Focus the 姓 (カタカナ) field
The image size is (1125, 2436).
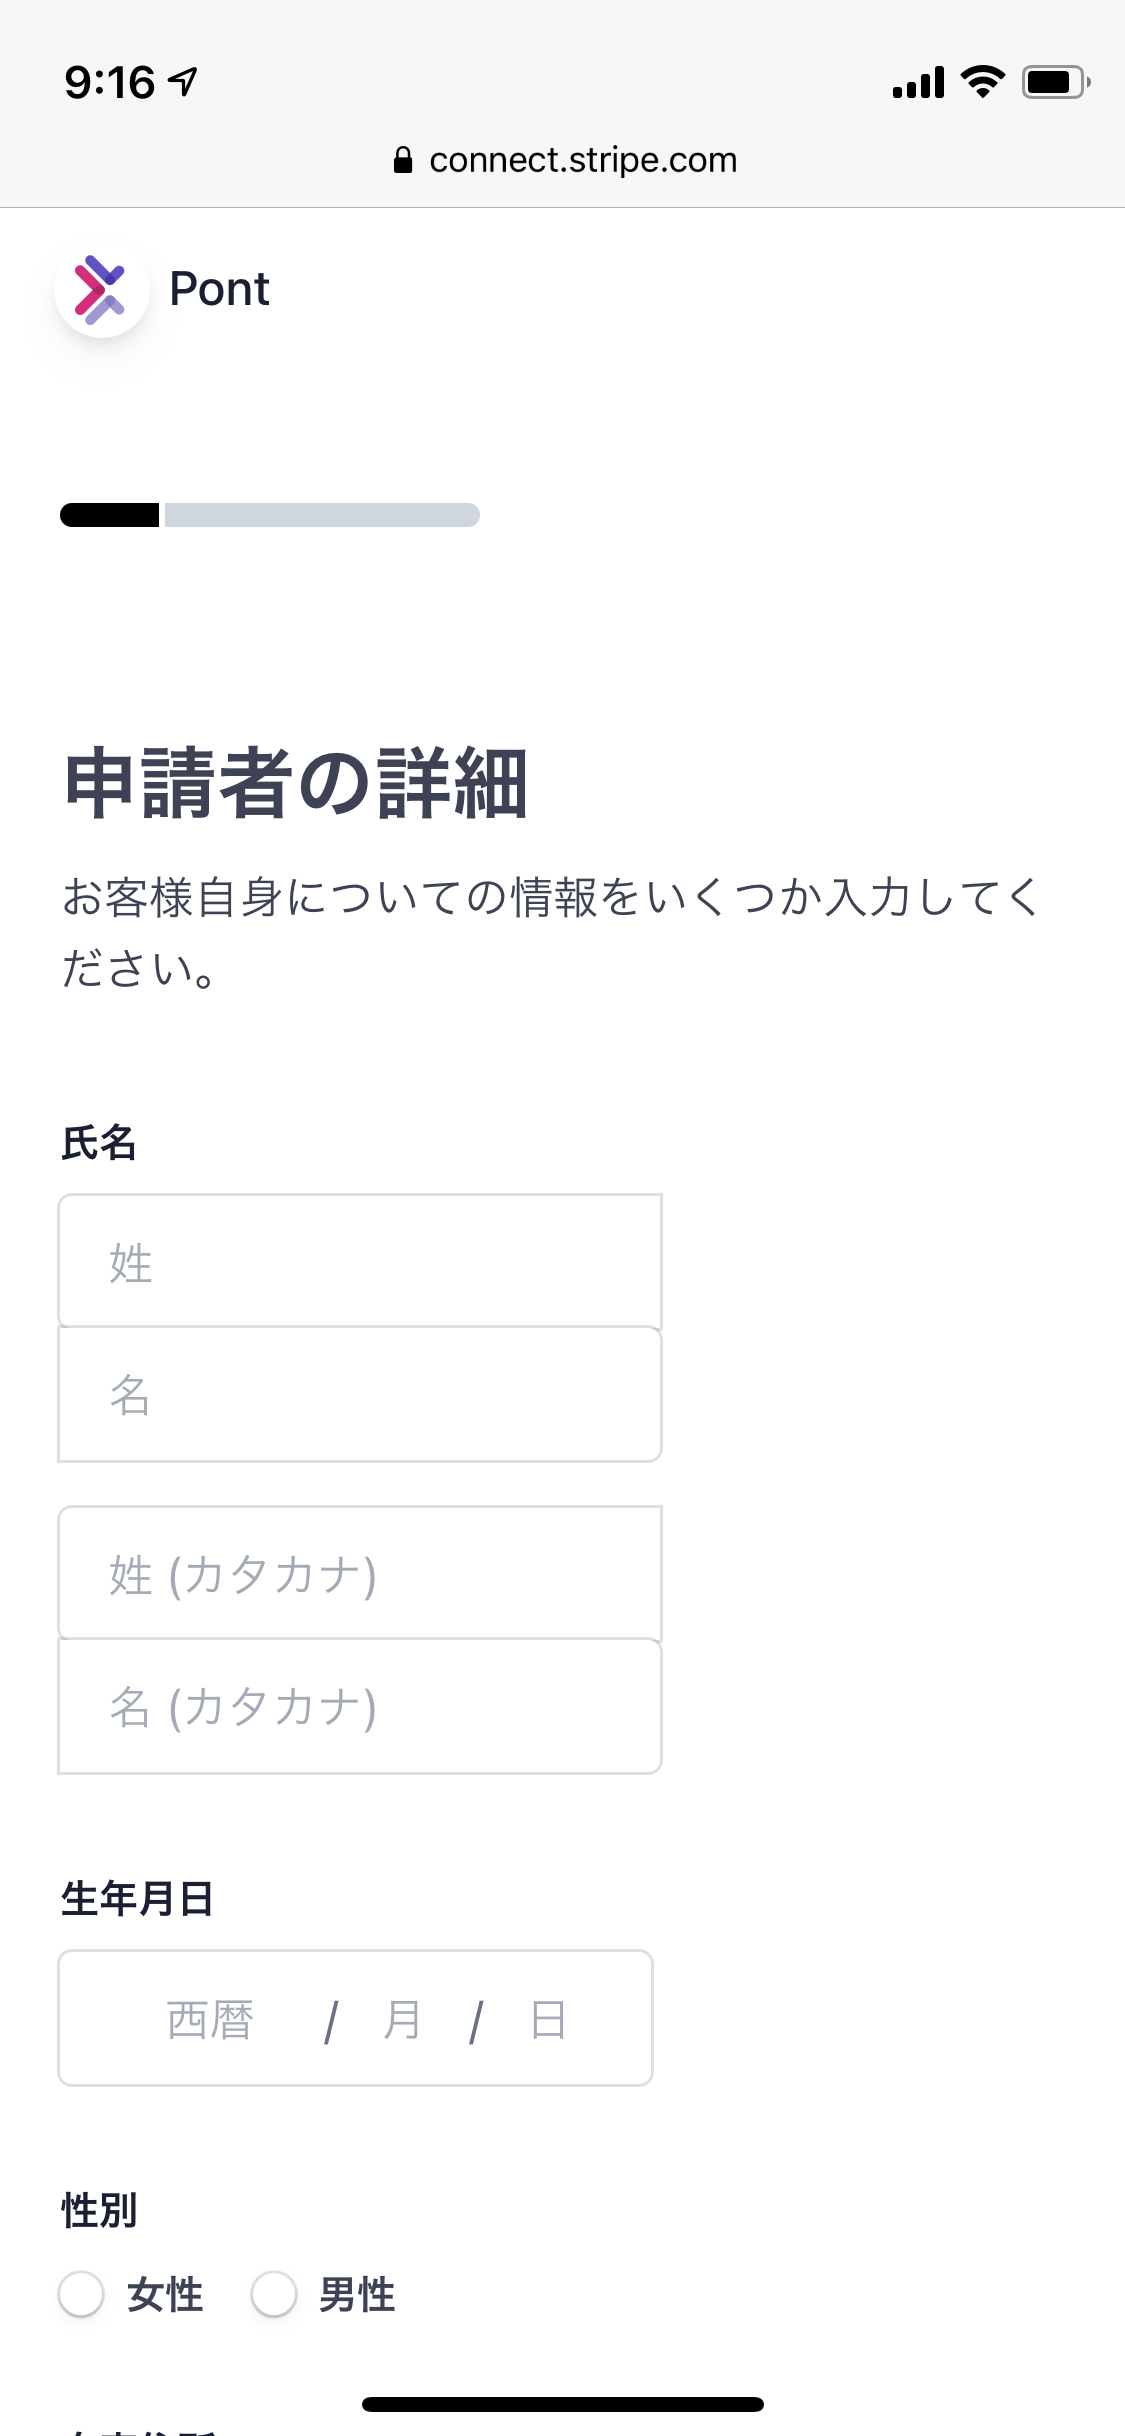tap(360, 1573)
